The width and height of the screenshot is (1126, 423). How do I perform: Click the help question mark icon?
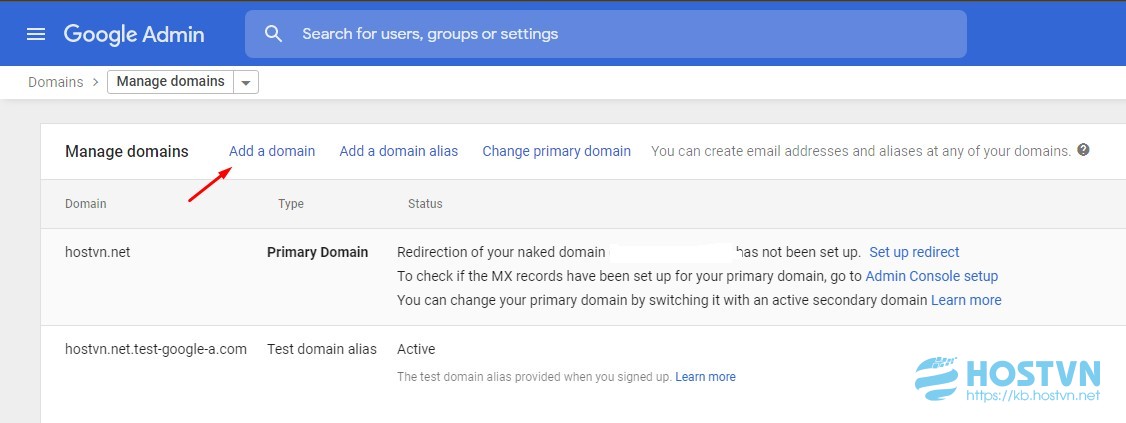click(1084, 150)
